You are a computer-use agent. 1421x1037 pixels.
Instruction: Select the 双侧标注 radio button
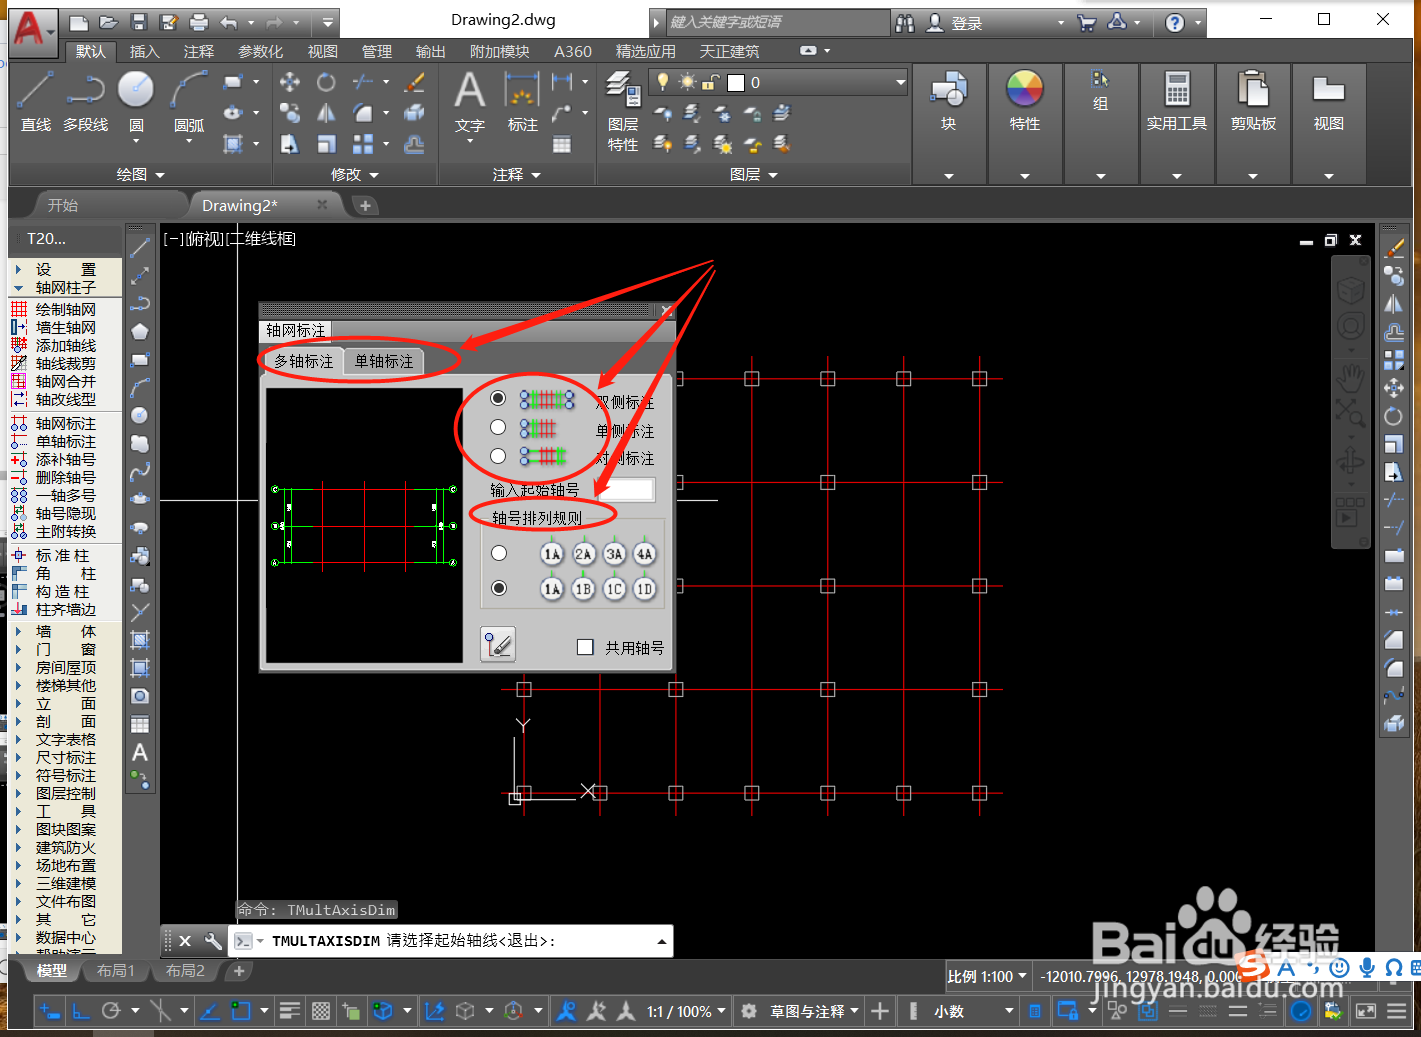point(498,398)
